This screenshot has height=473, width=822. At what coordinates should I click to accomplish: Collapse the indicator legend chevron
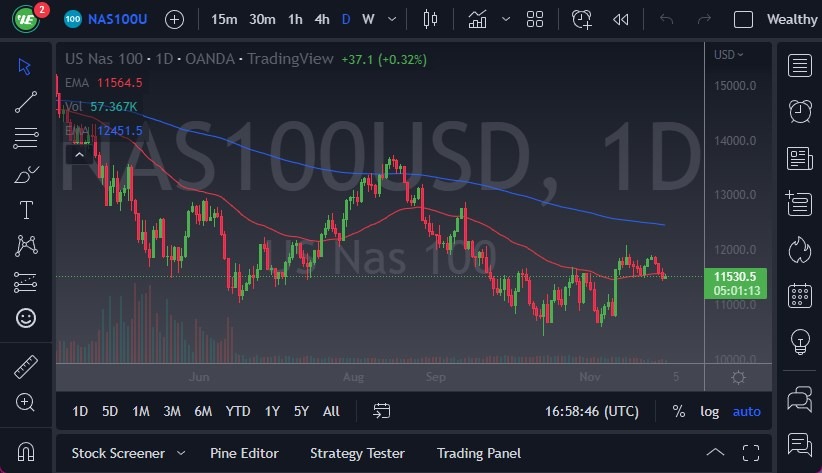coord(79,155)
